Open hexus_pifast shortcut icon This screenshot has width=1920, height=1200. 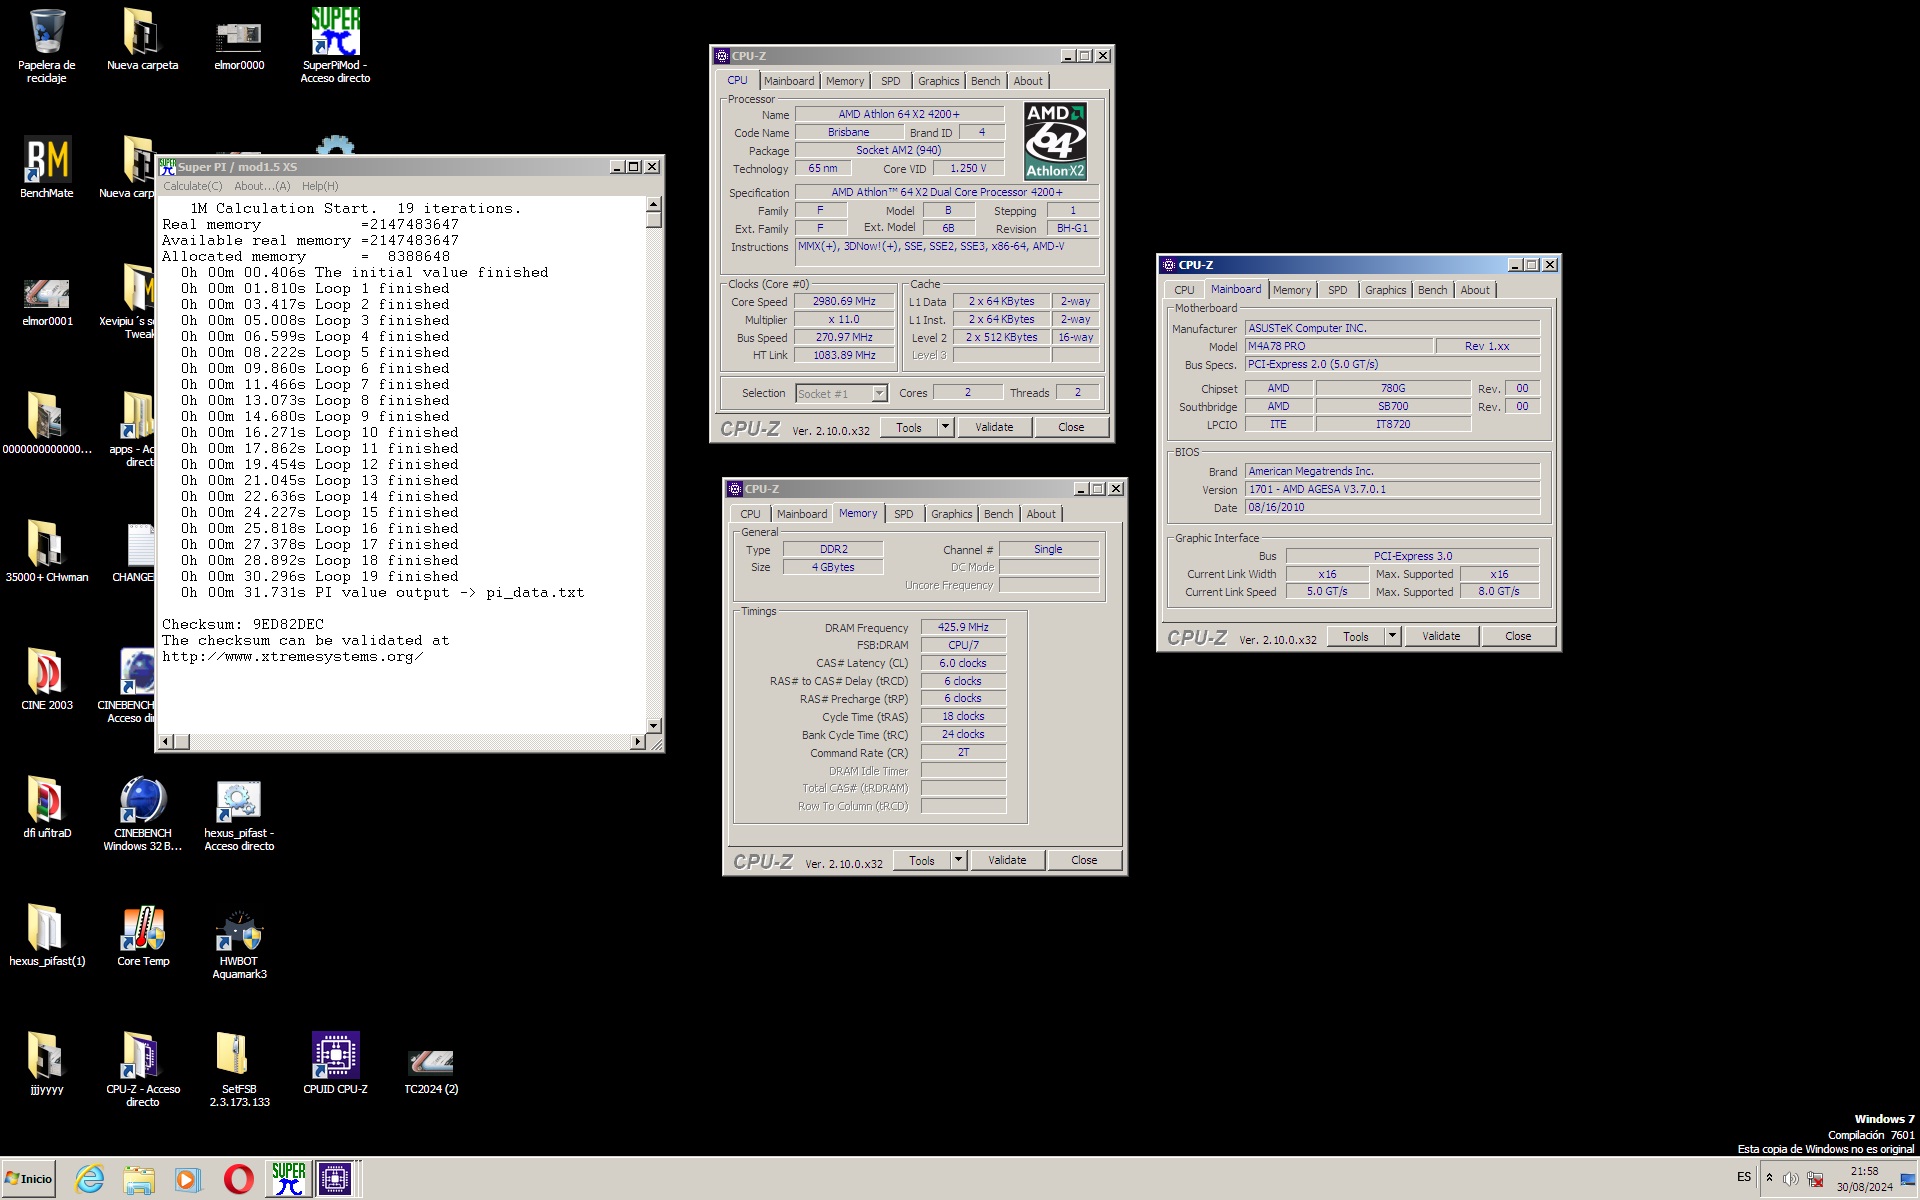pyautogui.click(x=239, y=813)
